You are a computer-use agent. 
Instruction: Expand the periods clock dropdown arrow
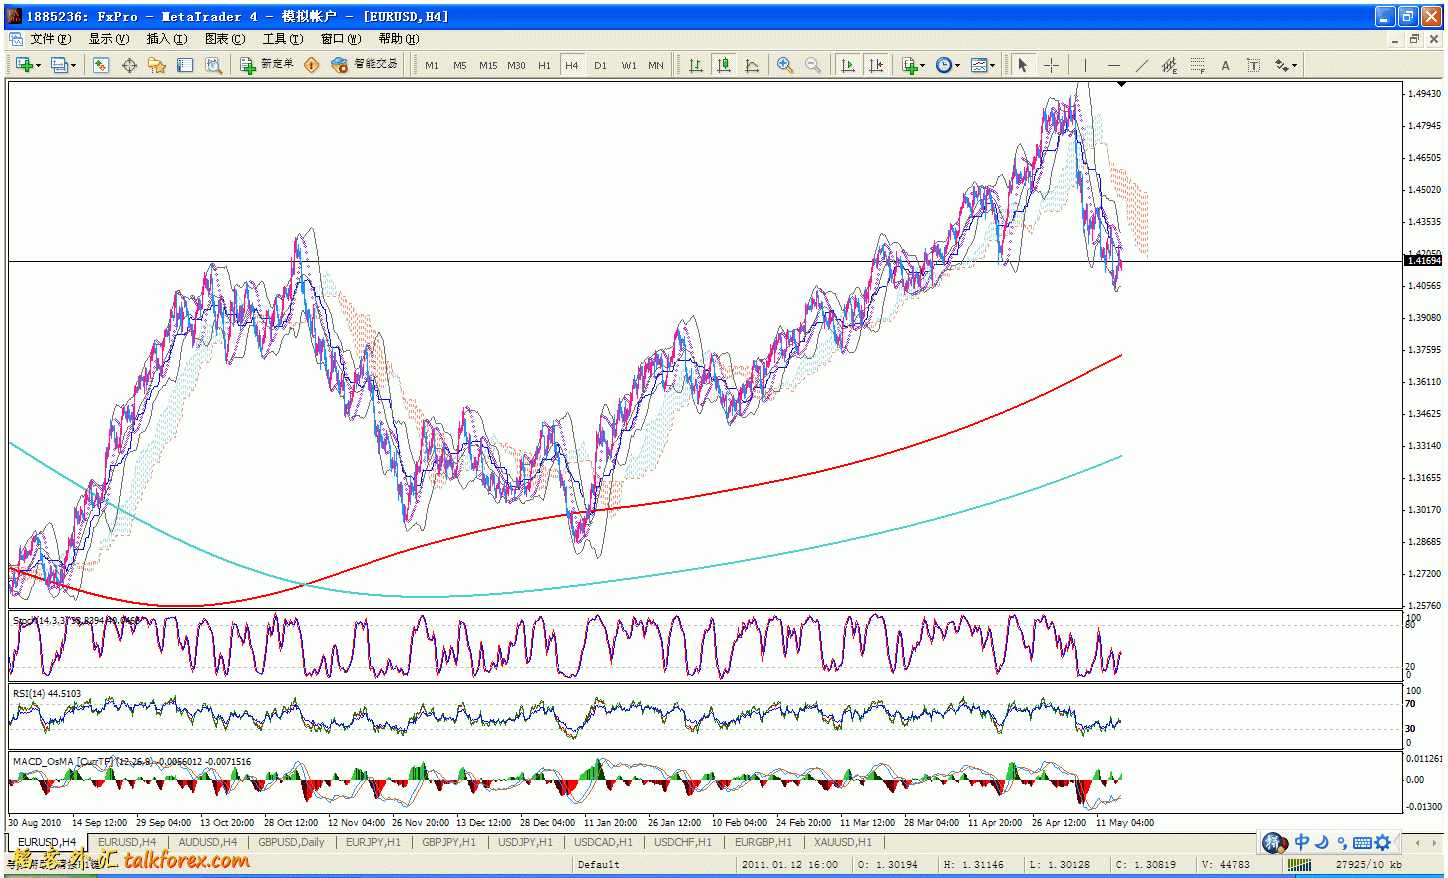(x=957, y=66)
